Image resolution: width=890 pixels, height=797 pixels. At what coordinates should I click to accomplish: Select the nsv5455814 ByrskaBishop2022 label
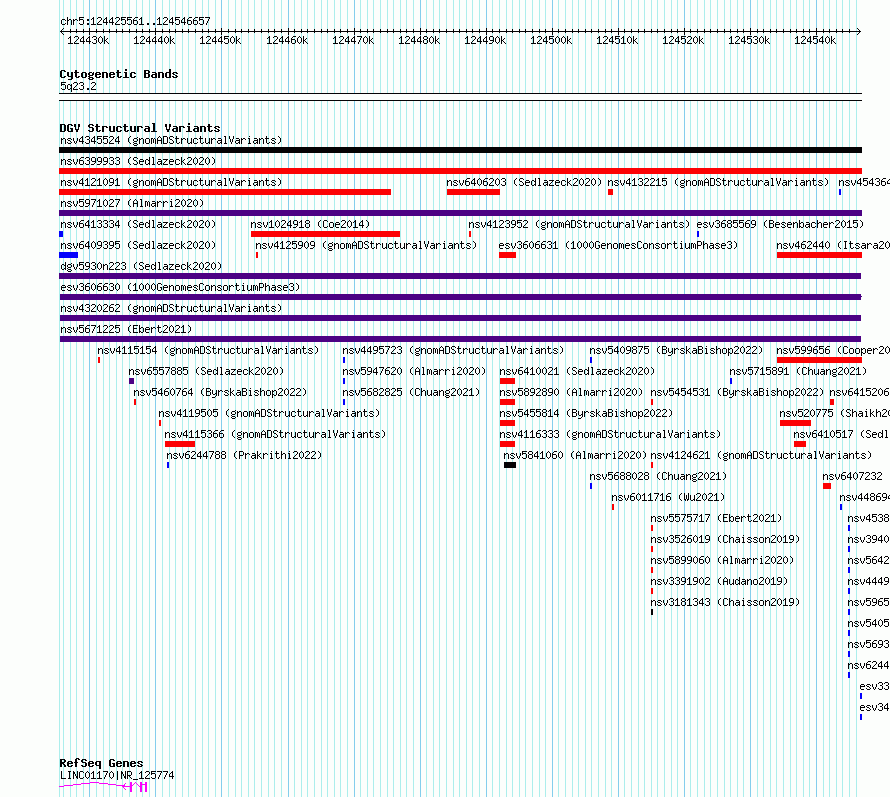[586, 413]
